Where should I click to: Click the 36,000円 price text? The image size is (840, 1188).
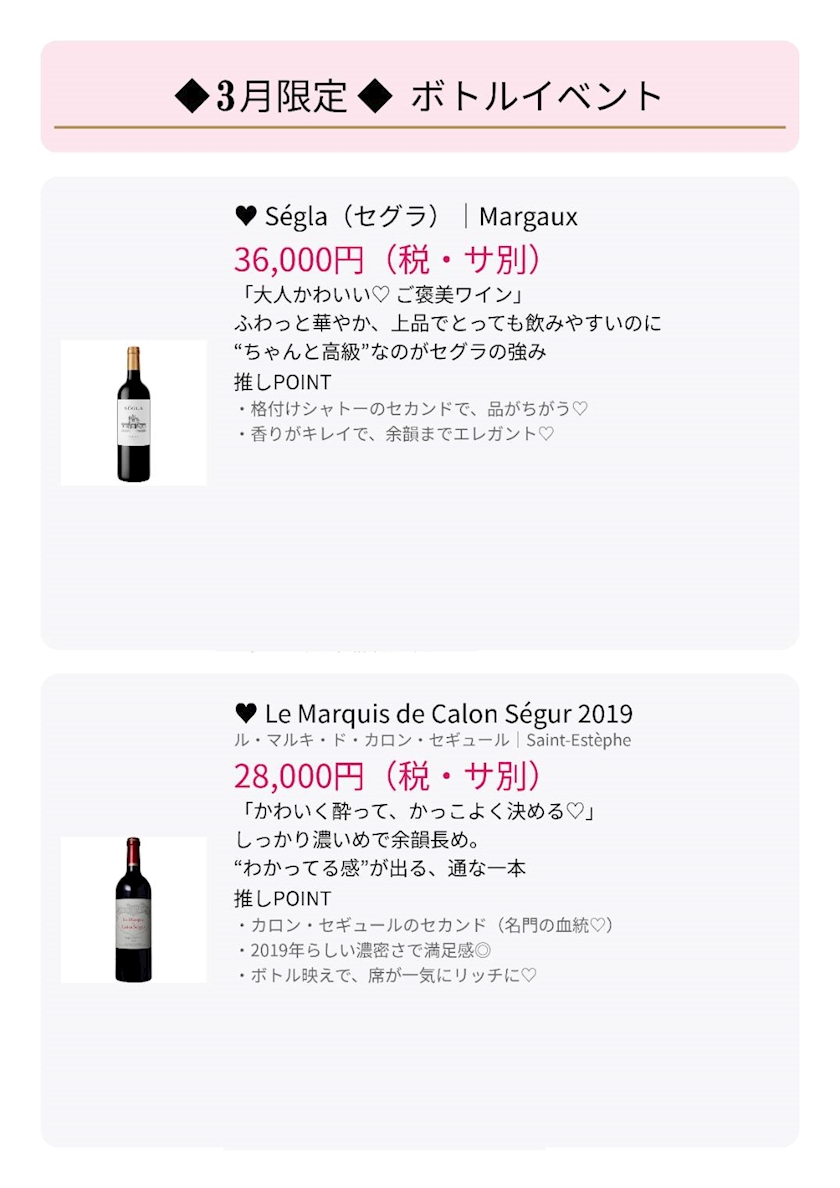[298, 260]
